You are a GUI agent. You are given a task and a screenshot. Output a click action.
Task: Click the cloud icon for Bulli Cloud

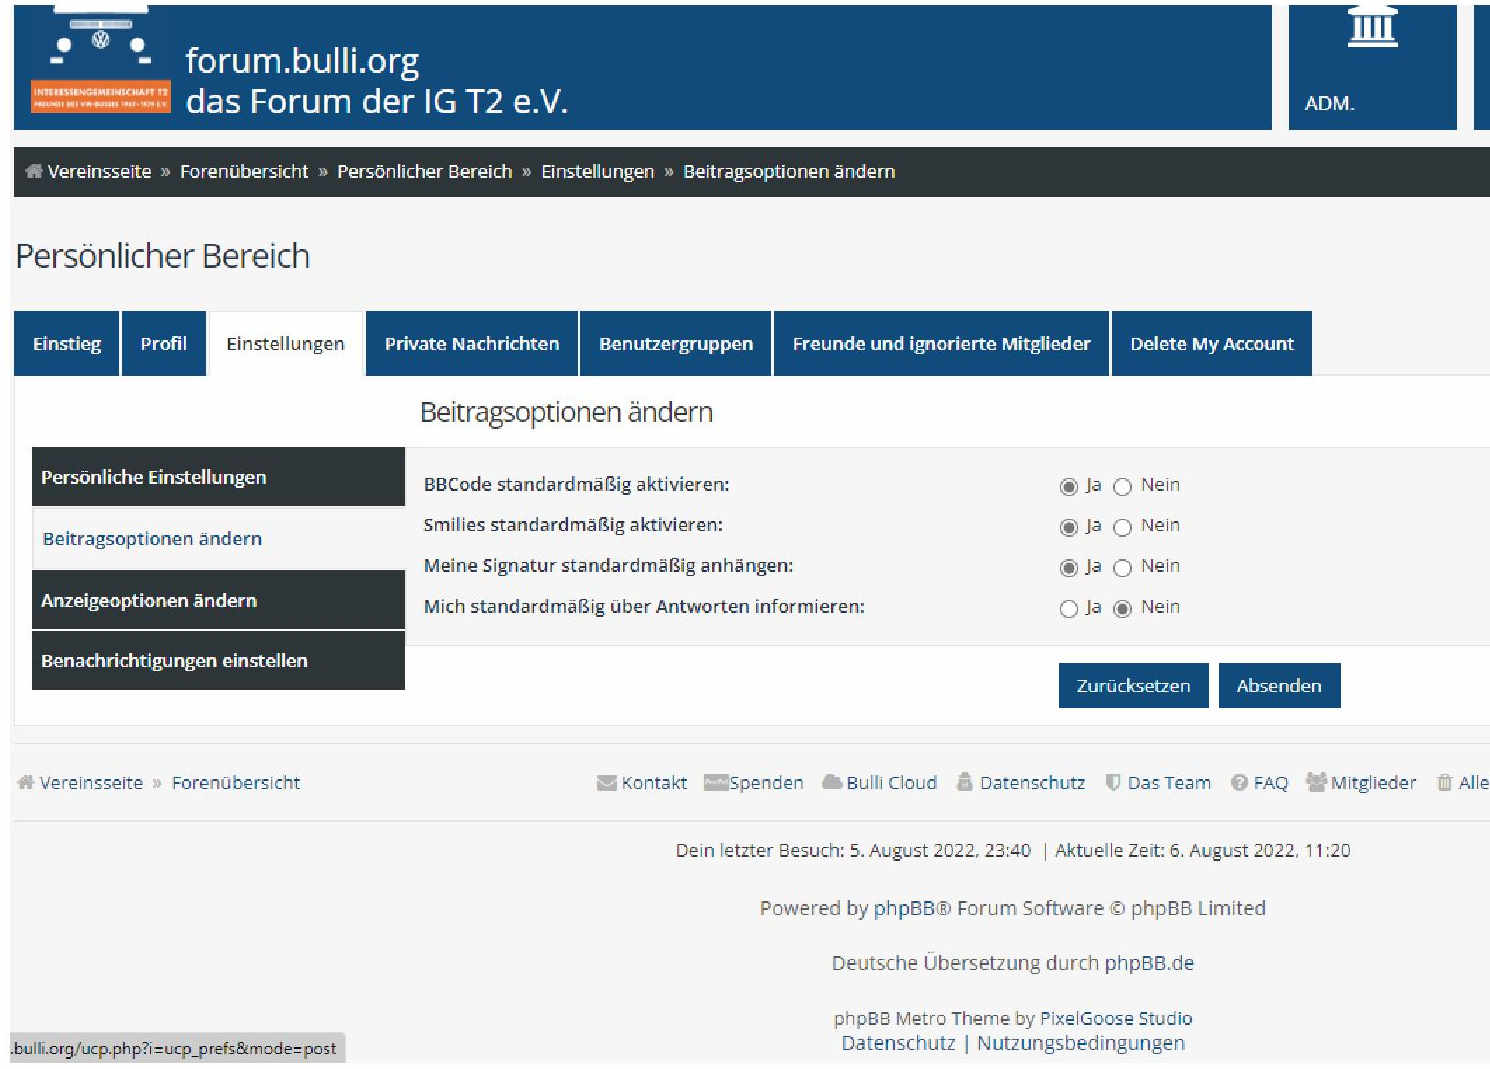pos(832,782)
